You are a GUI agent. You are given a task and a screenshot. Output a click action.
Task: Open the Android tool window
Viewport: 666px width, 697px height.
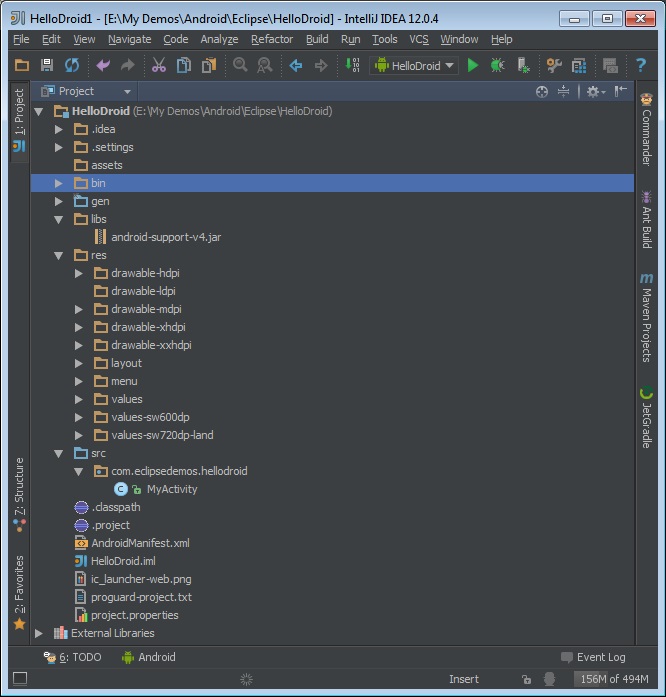148,657
